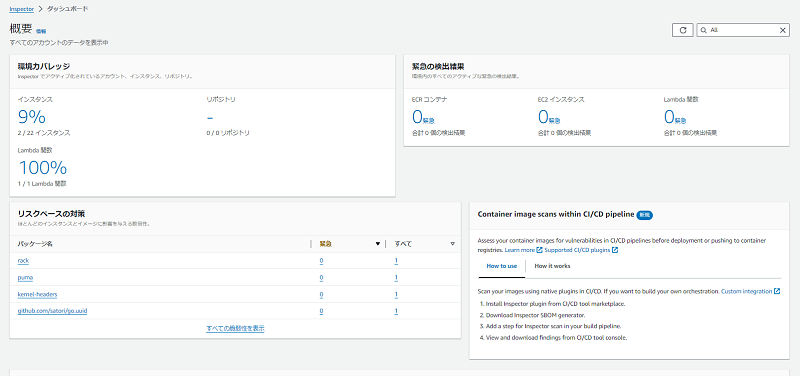Image resolution: width=800 pixels, height=376 pixels.
Task: Click the 緊急の検出結果 panel heading
Action: (x=438, y=66)
